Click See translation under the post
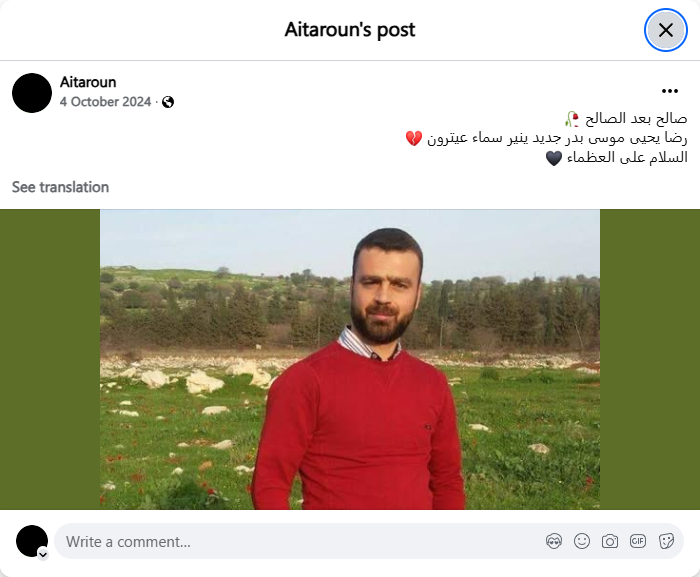 [60, 187]
